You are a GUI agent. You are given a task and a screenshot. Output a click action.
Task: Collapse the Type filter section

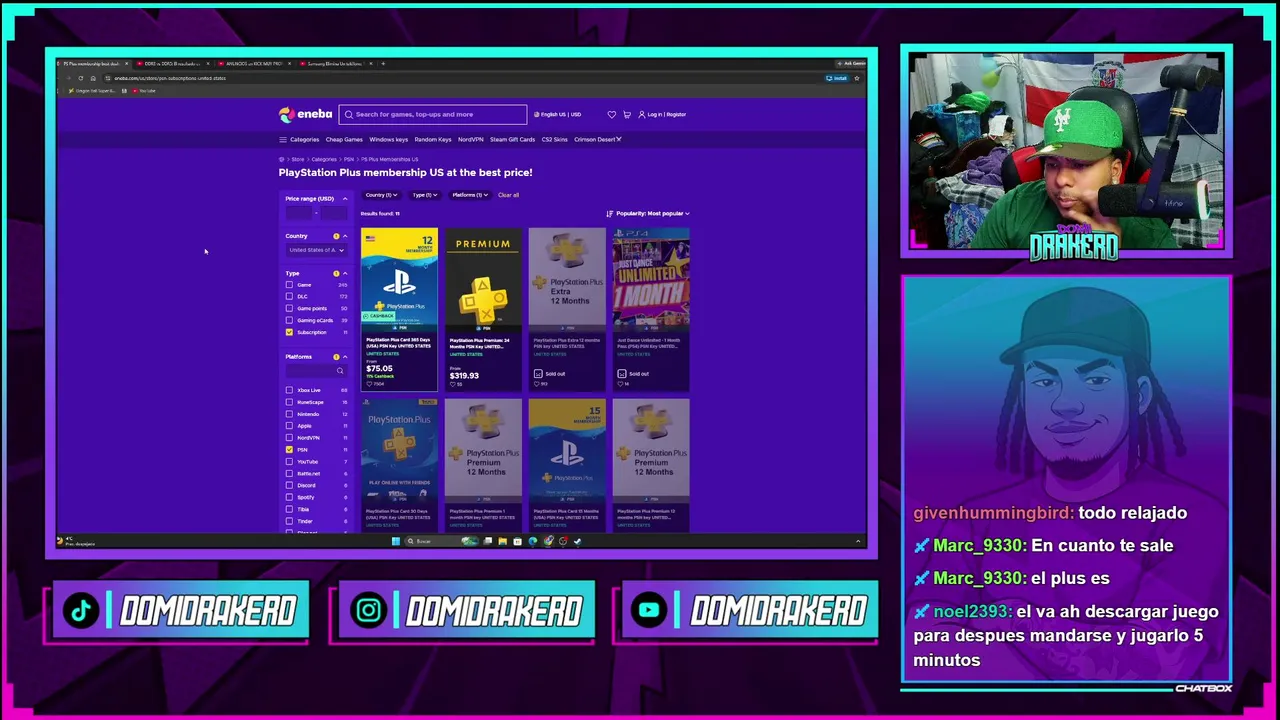tap(345, 273)
